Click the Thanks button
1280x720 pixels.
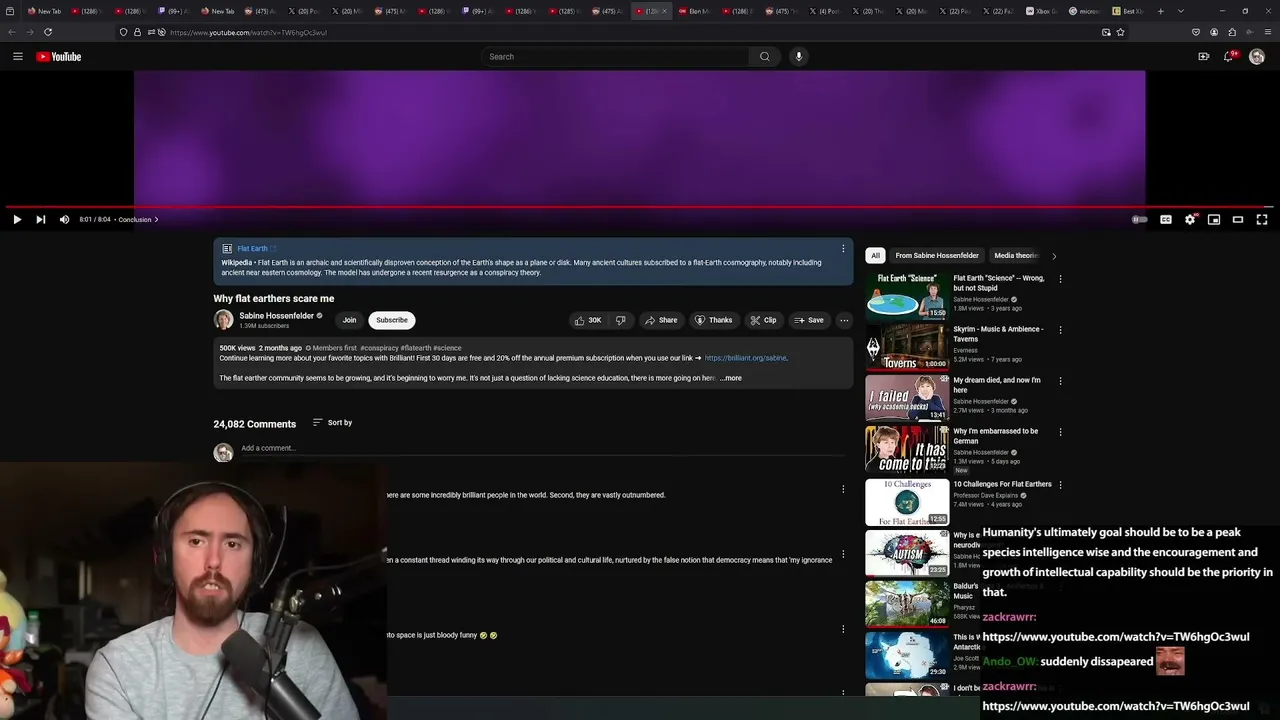pos(714,320)
